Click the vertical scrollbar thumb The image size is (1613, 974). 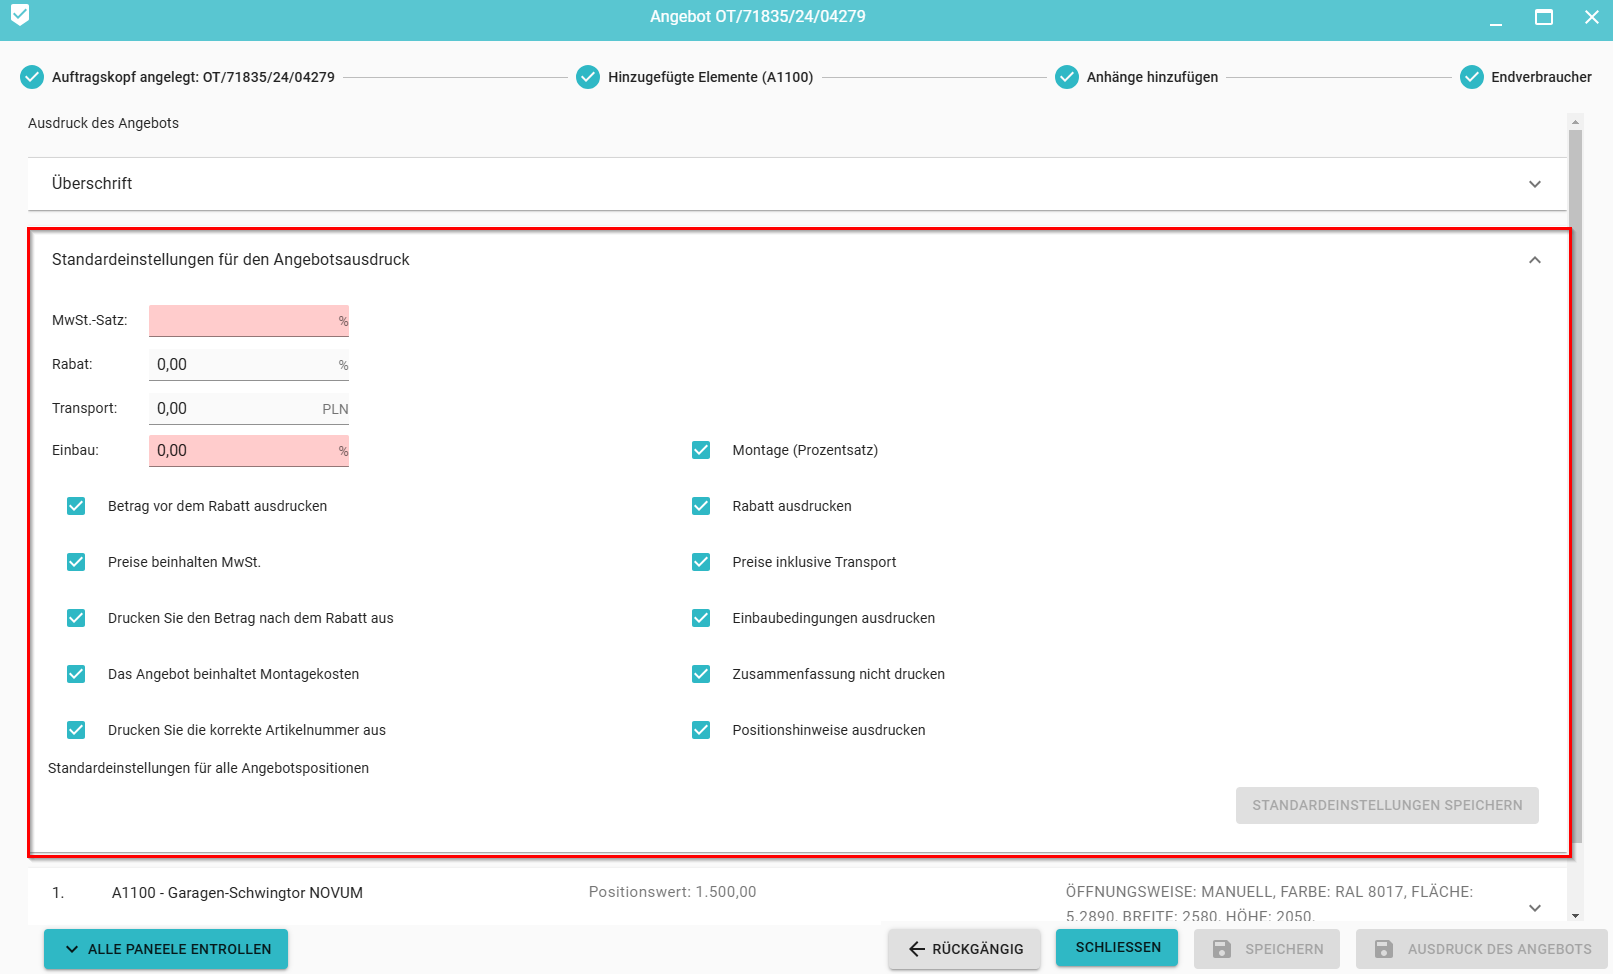[1575, 480]
